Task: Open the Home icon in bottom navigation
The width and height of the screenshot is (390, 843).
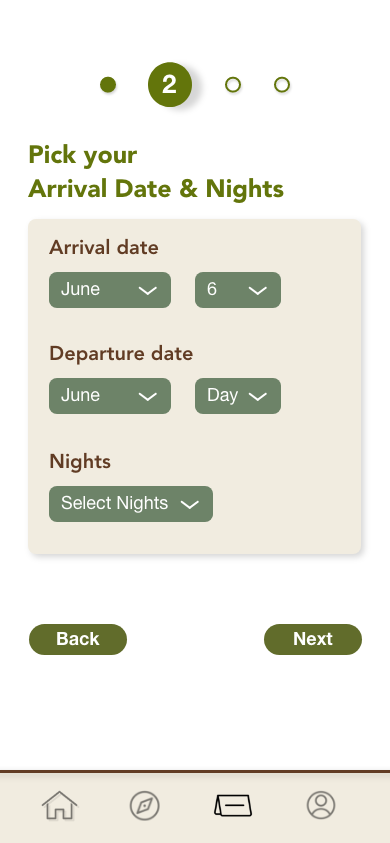Action: [x=60, y=805]
